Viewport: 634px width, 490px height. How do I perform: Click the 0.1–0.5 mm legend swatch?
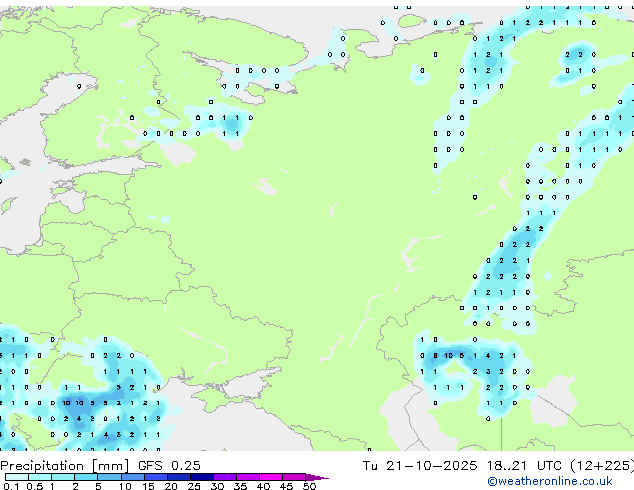tap(17, 477)
